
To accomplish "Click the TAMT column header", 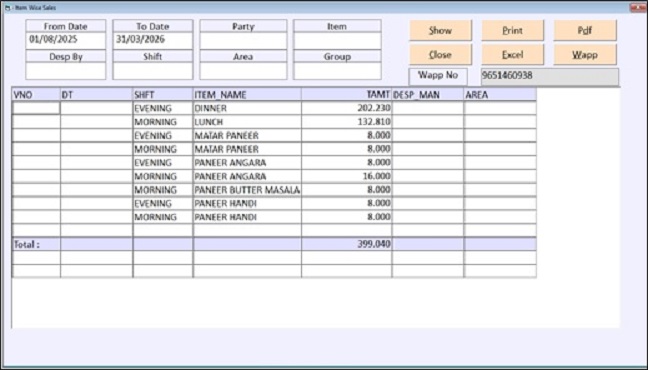I will point(346,95).
